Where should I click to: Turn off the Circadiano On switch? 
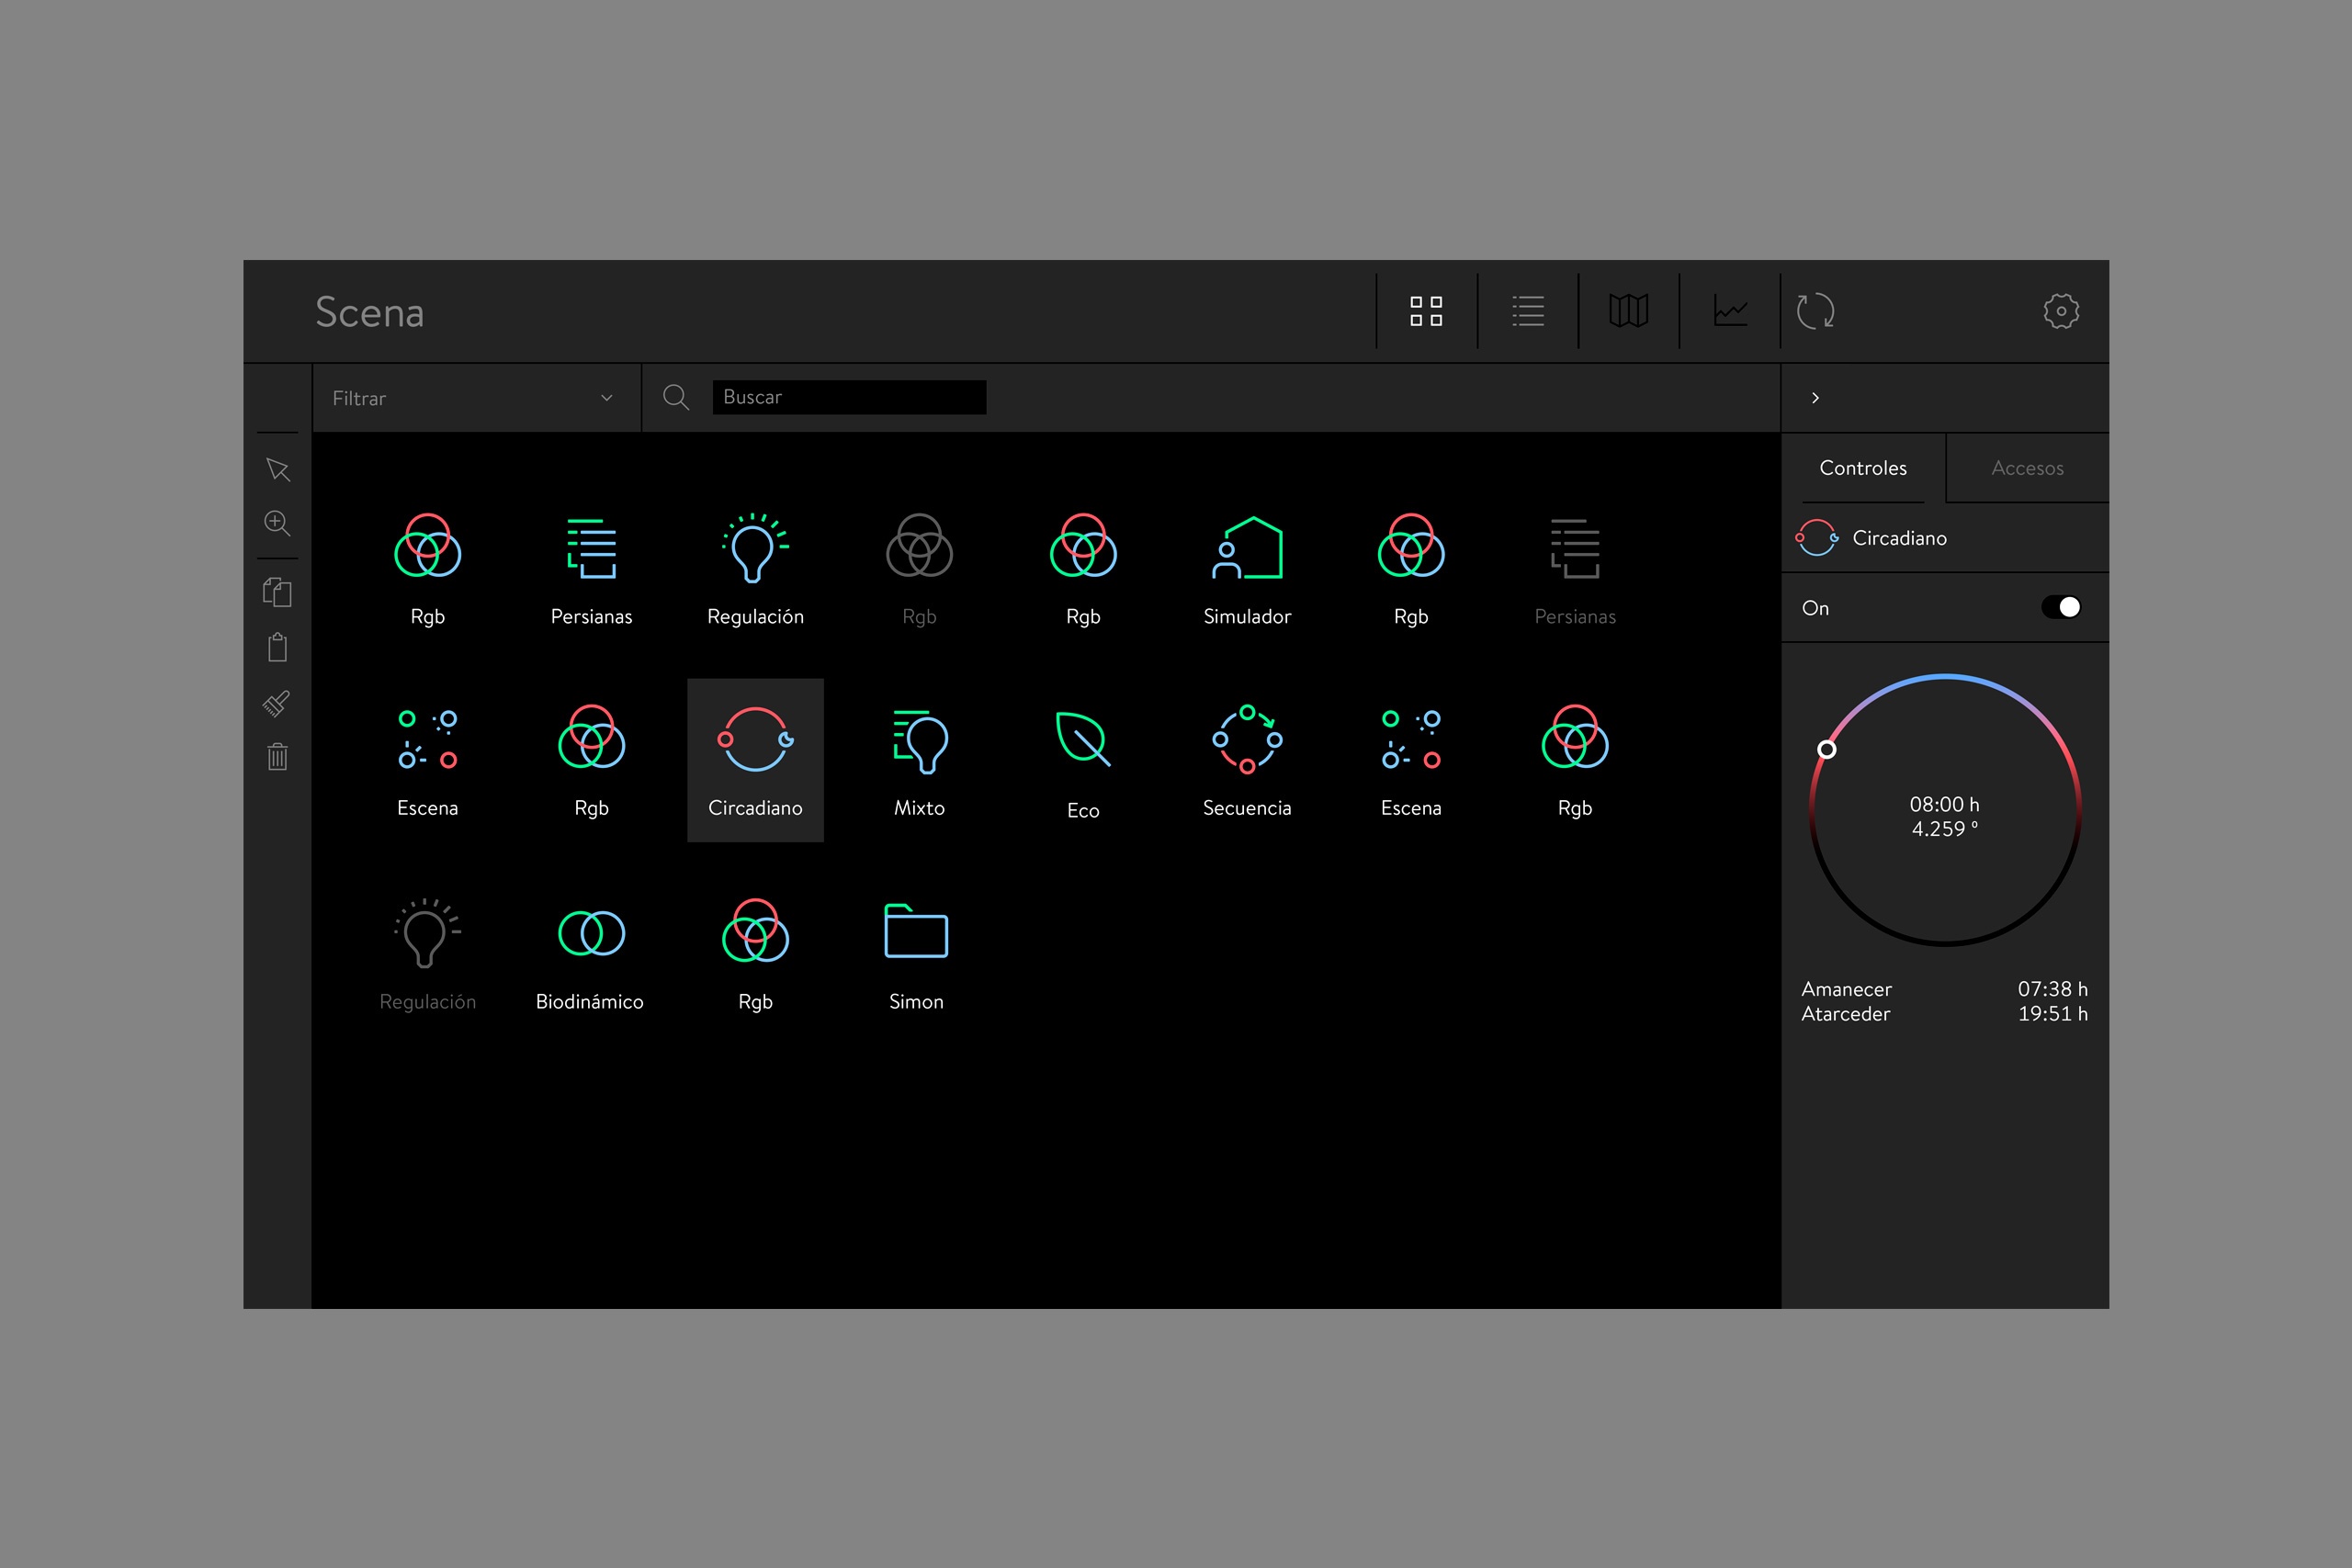(x=2061, y=607)
